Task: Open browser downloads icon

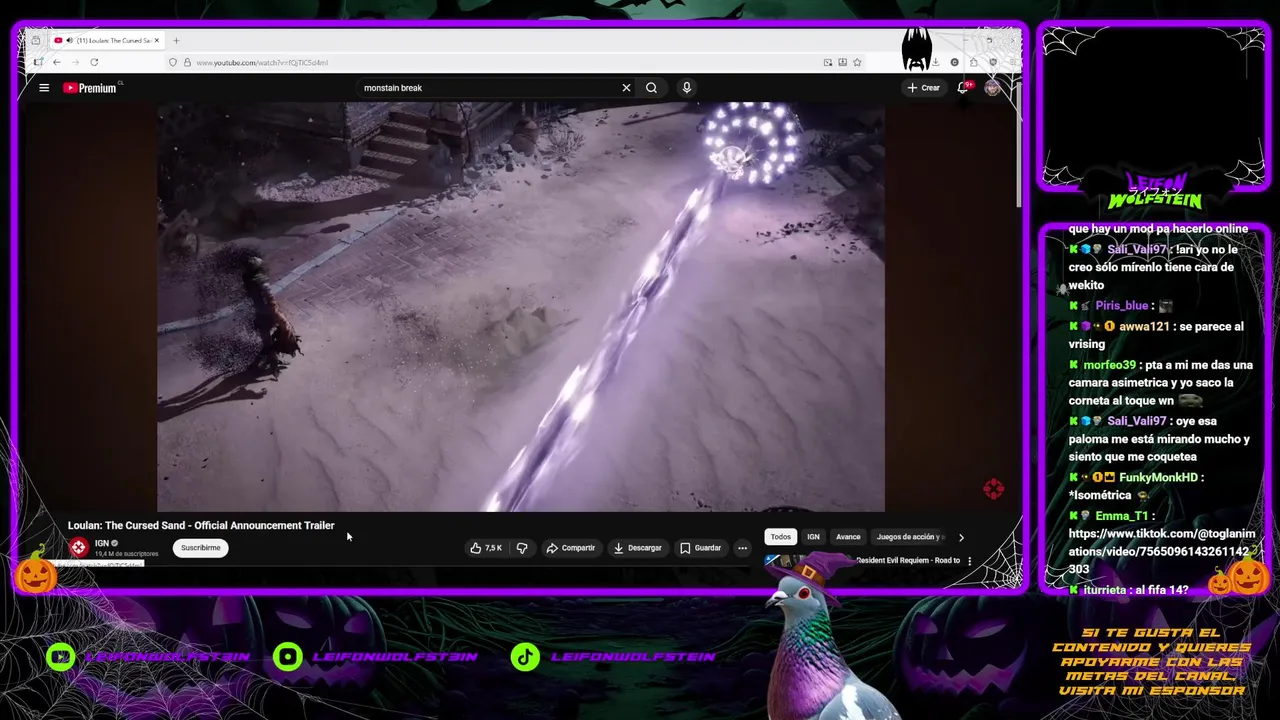Action: pos(935,62)
